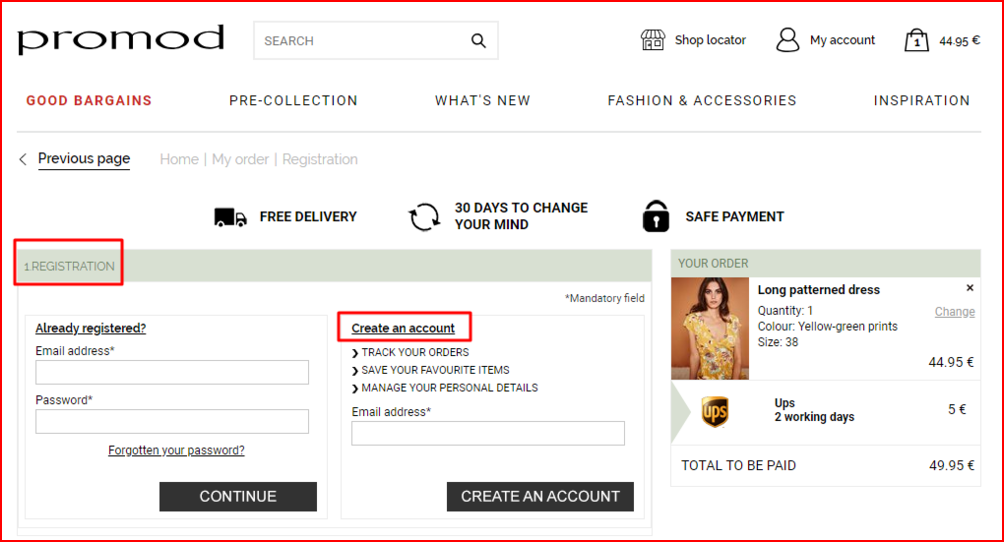1004x542 pixels.
Task: Open GOOD BARGAINS menu
Action: (x=89, y=101)
